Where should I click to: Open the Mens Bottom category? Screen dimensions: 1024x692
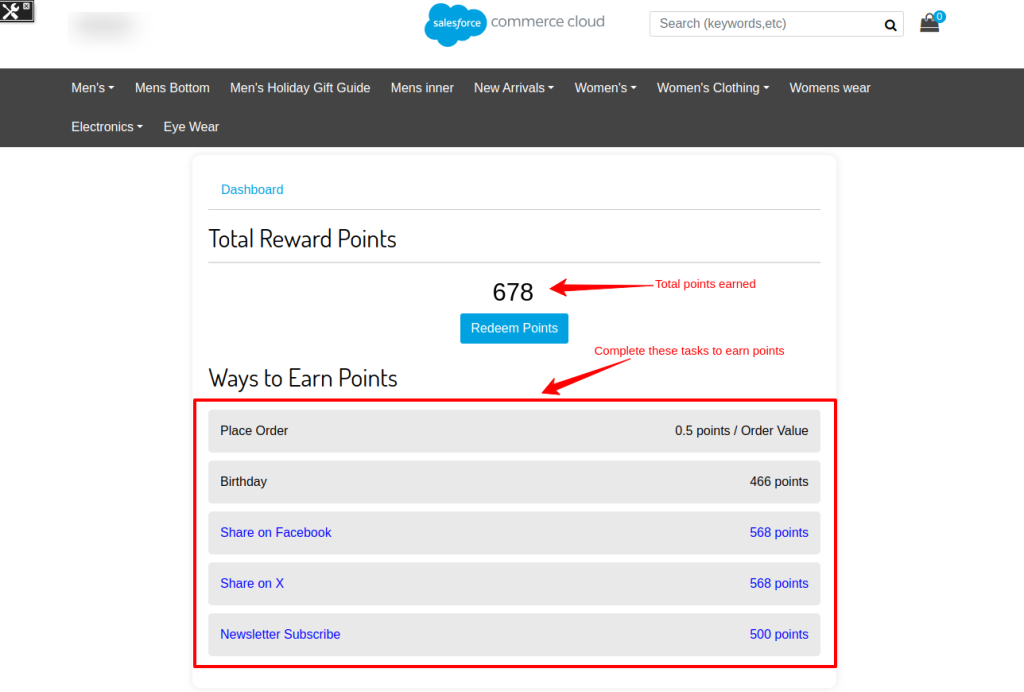172,88
